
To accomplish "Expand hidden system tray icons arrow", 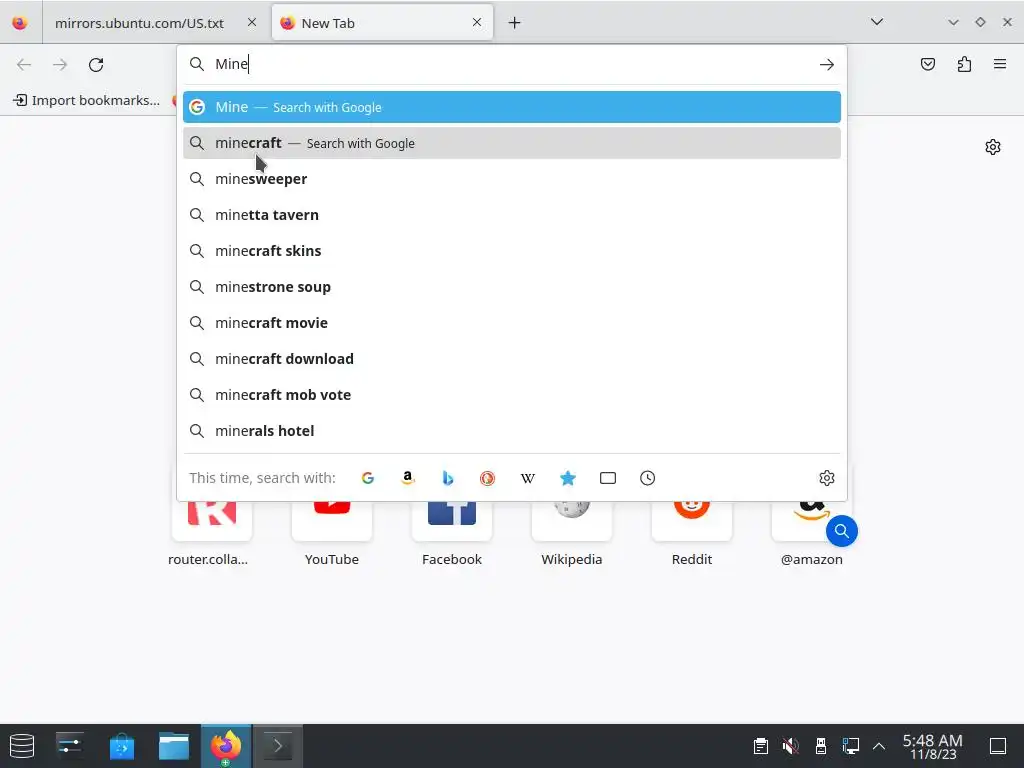I will (879, 746).
